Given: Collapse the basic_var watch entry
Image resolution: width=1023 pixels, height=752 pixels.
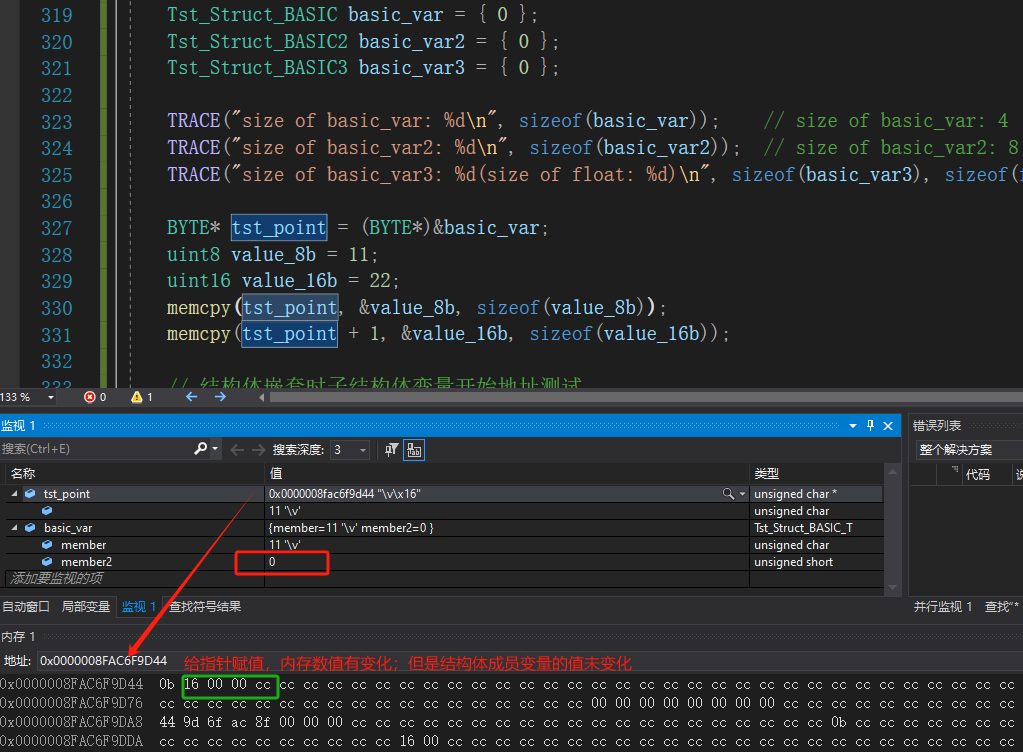Looking at the screenshot, I should pyautogui.click(x=14, y=528).
